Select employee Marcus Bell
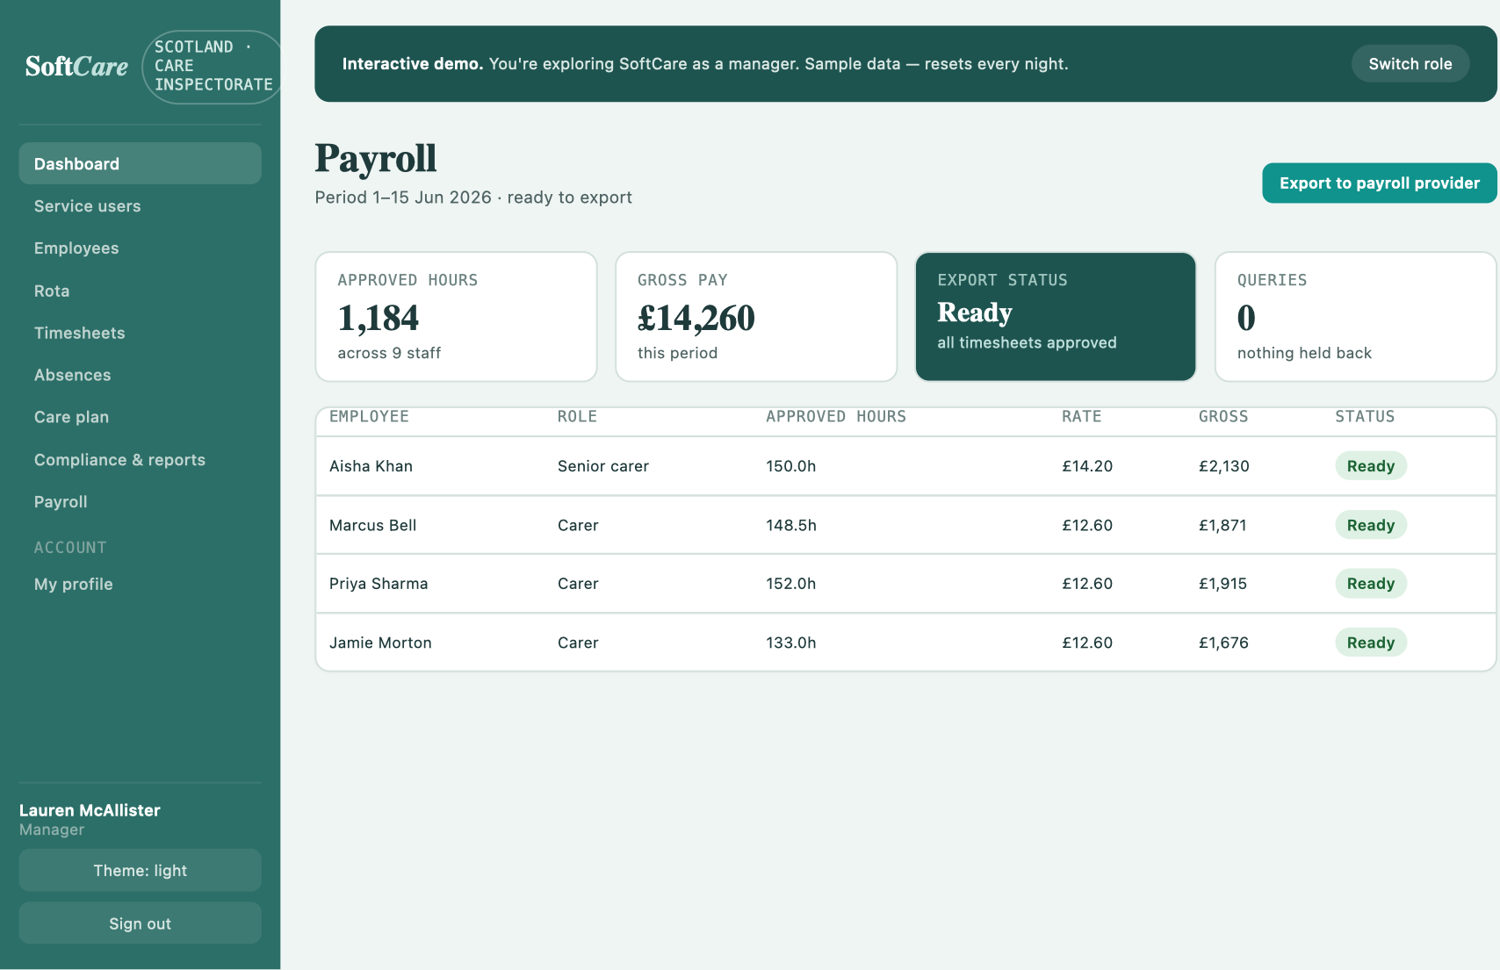The width and height of the screenshot is (1500, 970). [x=373, y=525]
